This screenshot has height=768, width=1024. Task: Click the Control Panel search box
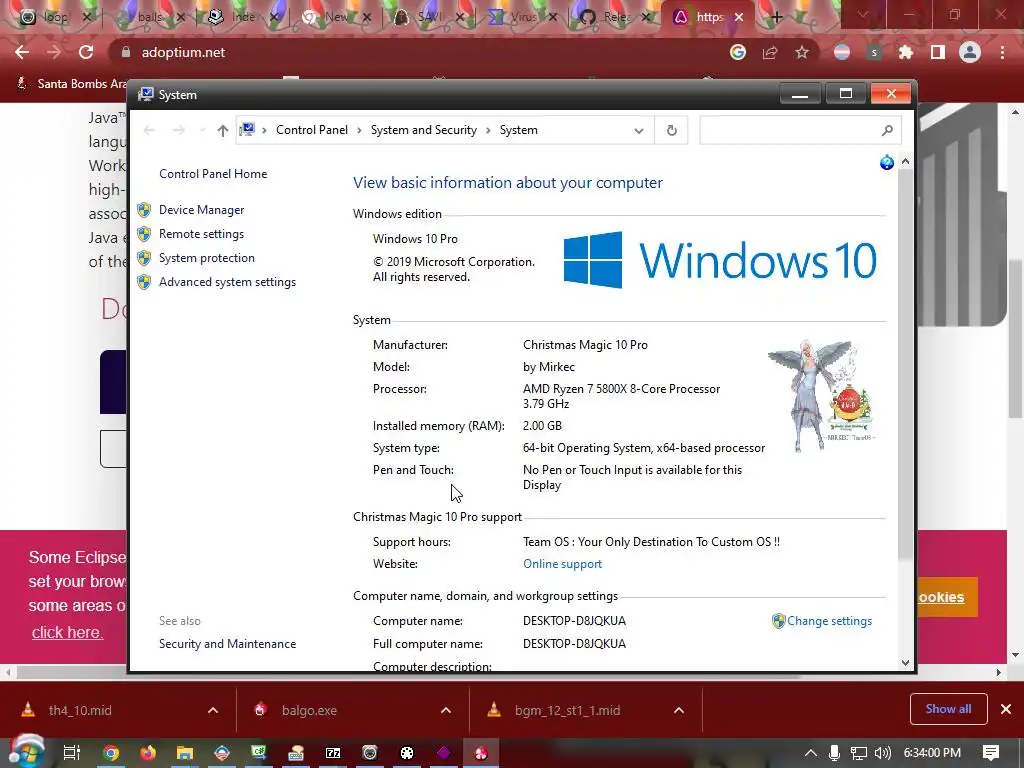click(x=800, y=131)
